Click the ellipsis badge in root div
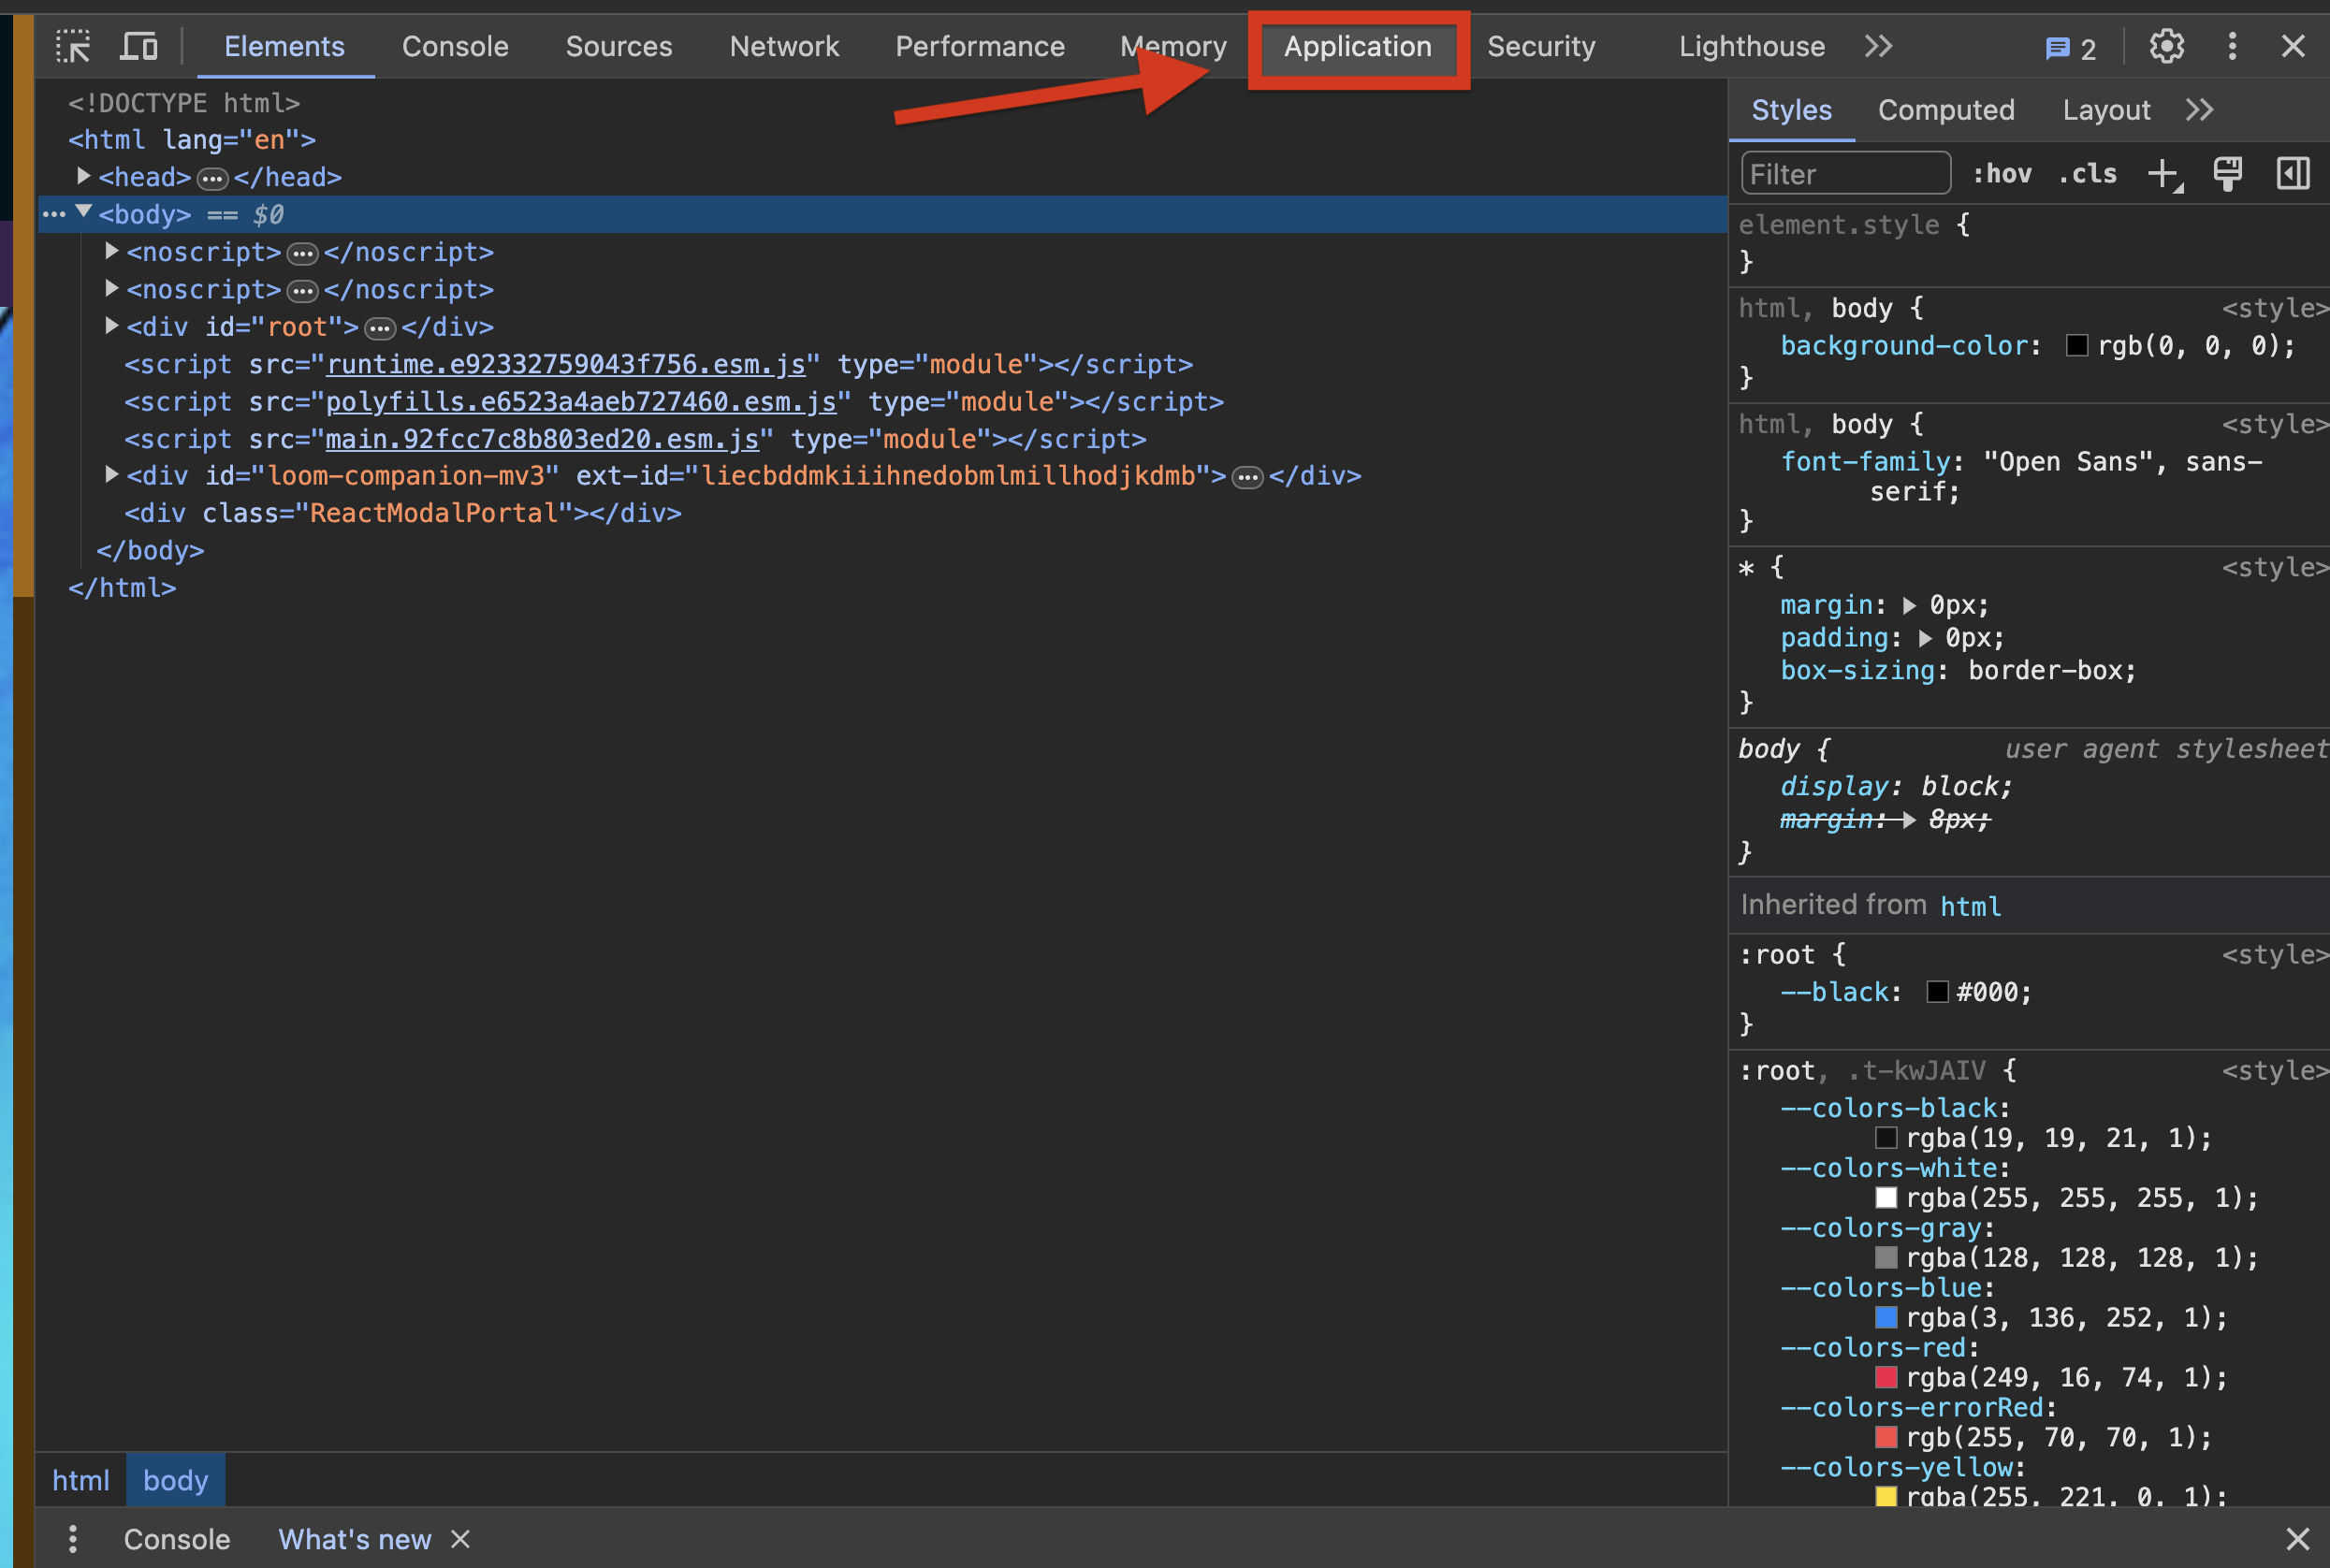This screenshot has width=2330, height=1568. [380, 329]
